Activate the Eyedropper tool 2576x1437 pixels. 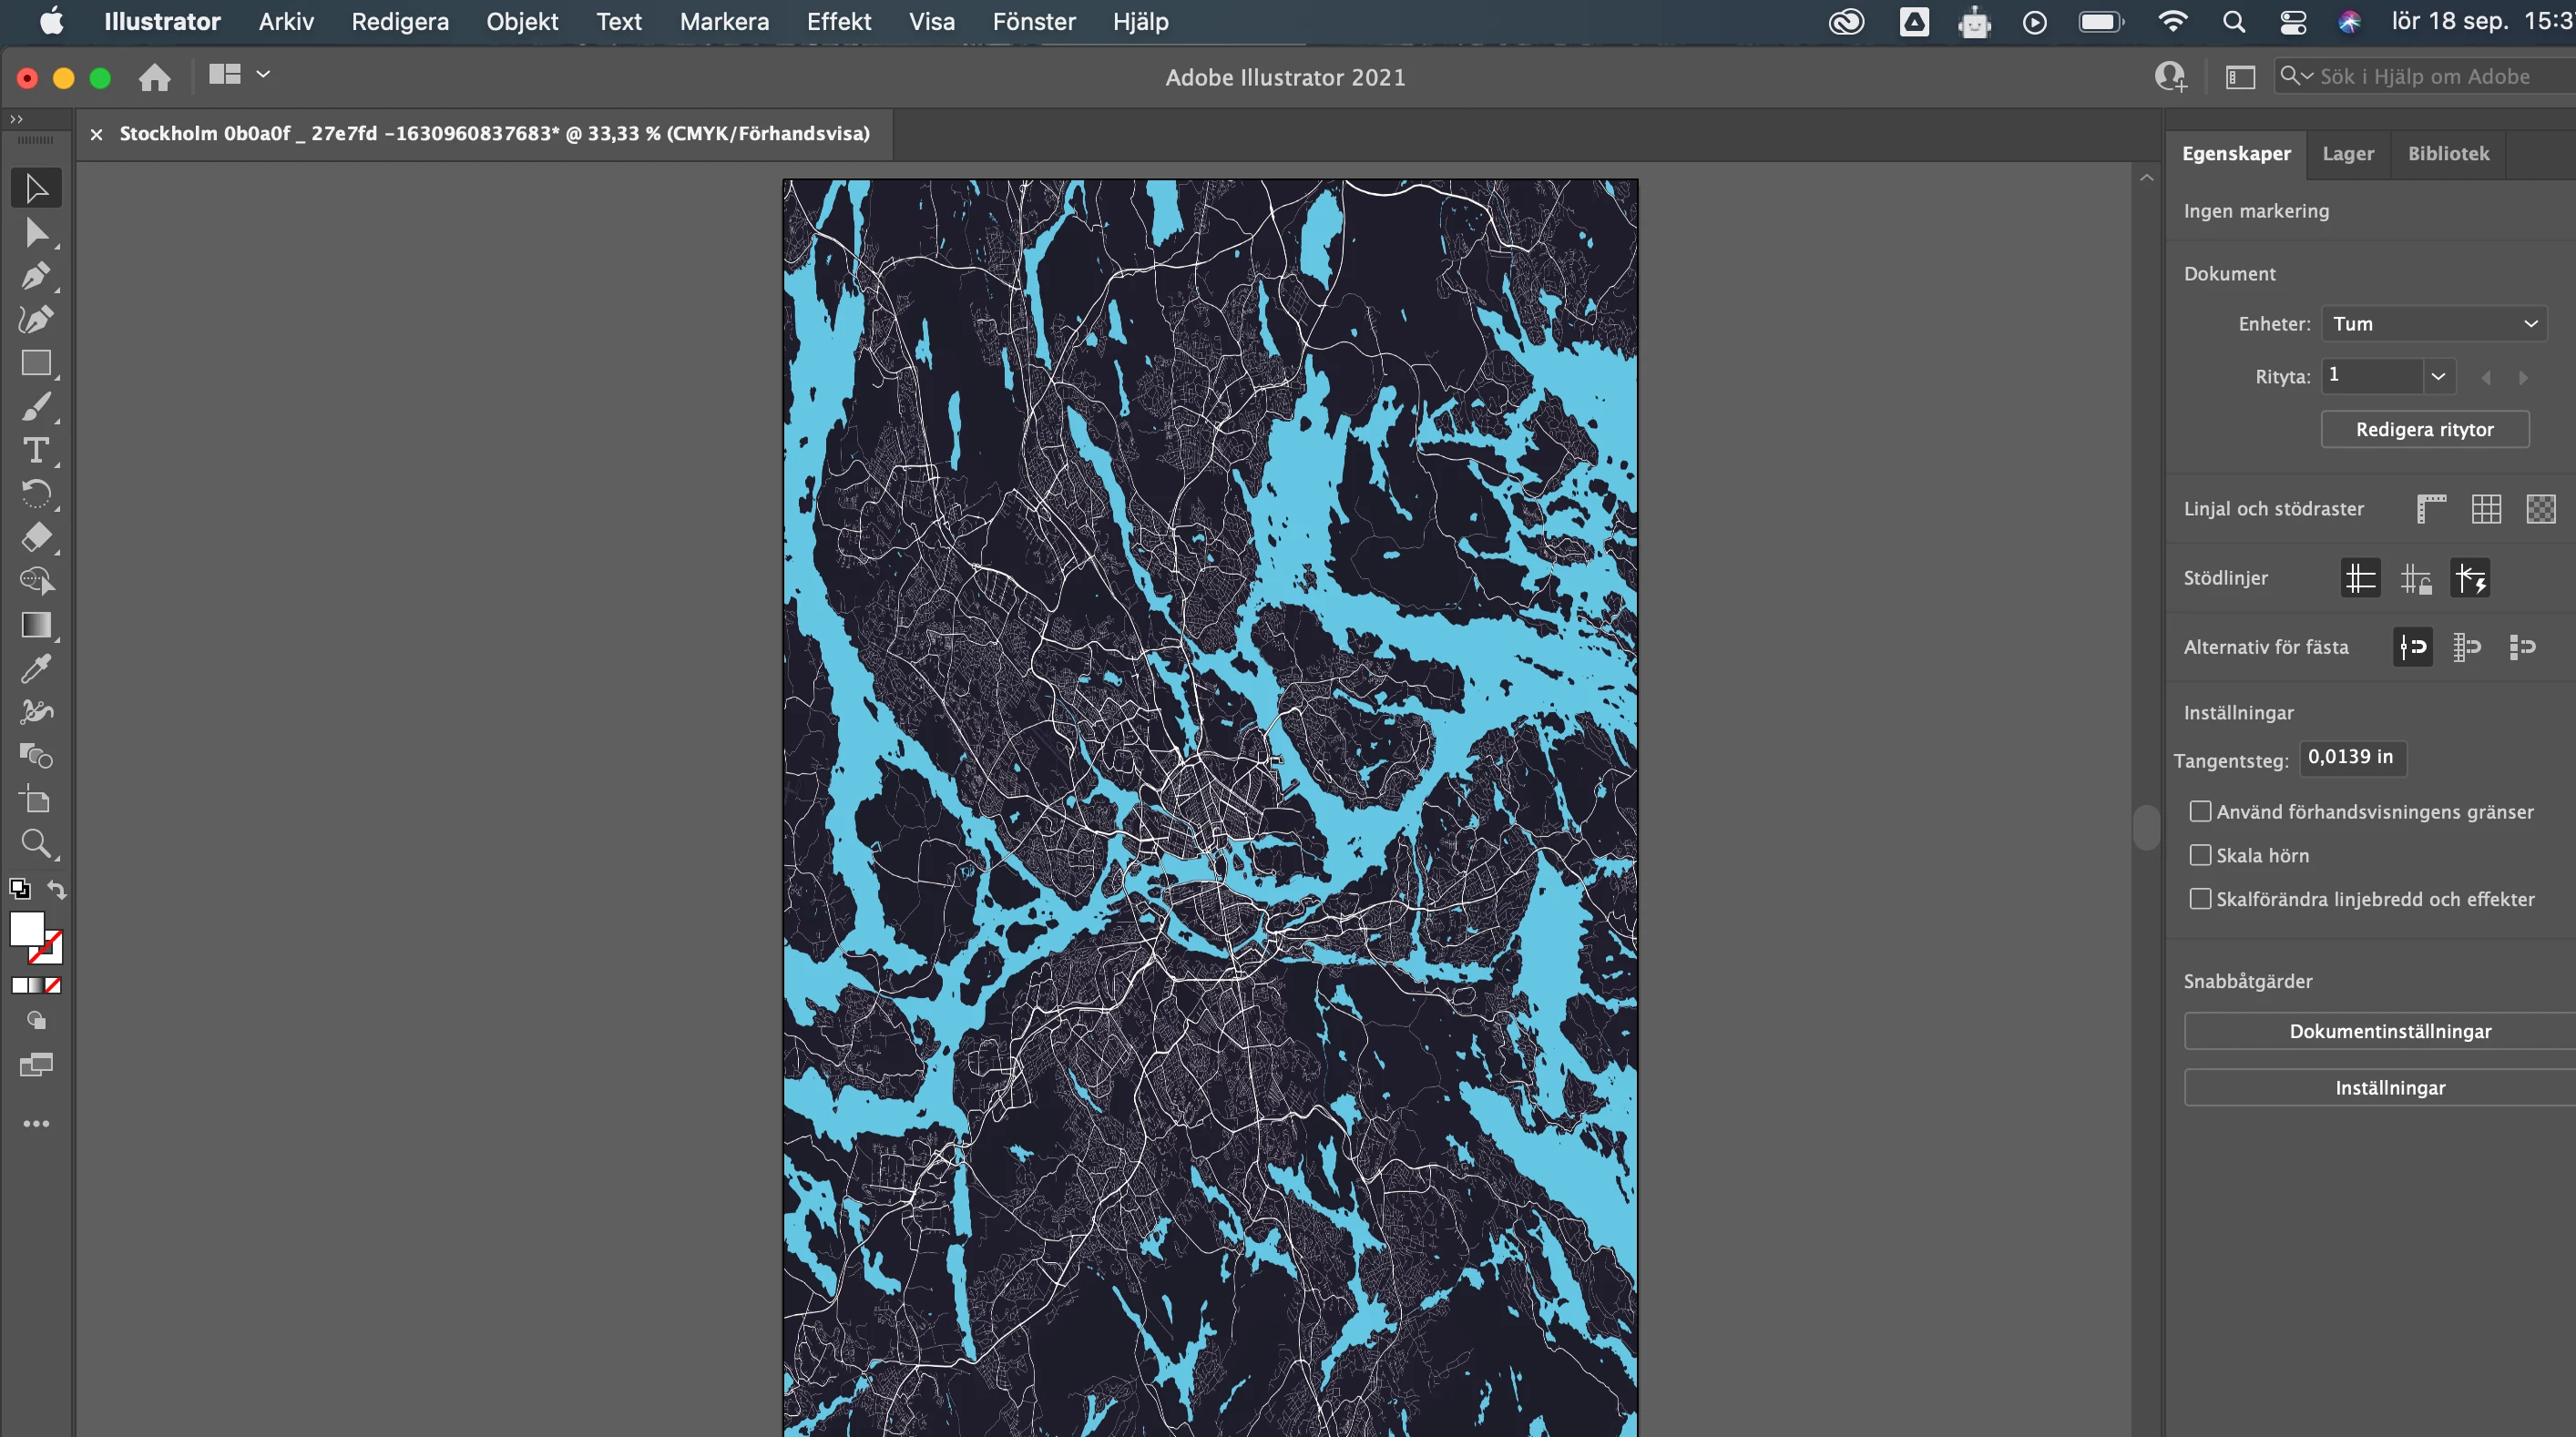36,668
